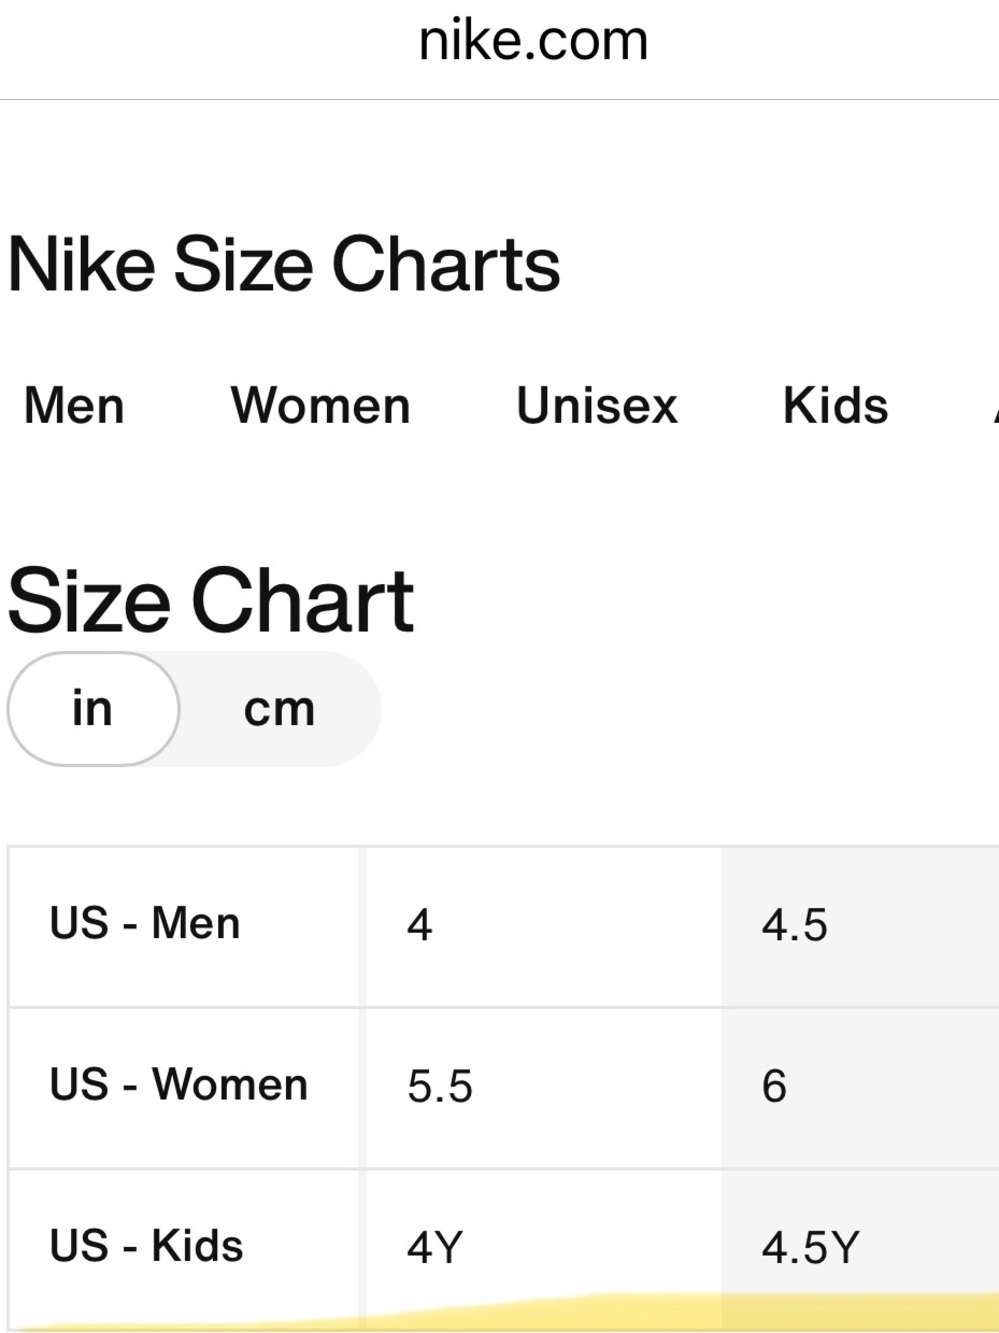The width and height of the screenshot is (999, 1333).
Task: Open the Men size chart tab
Action: pyautogui.click(x=74, y=406)
